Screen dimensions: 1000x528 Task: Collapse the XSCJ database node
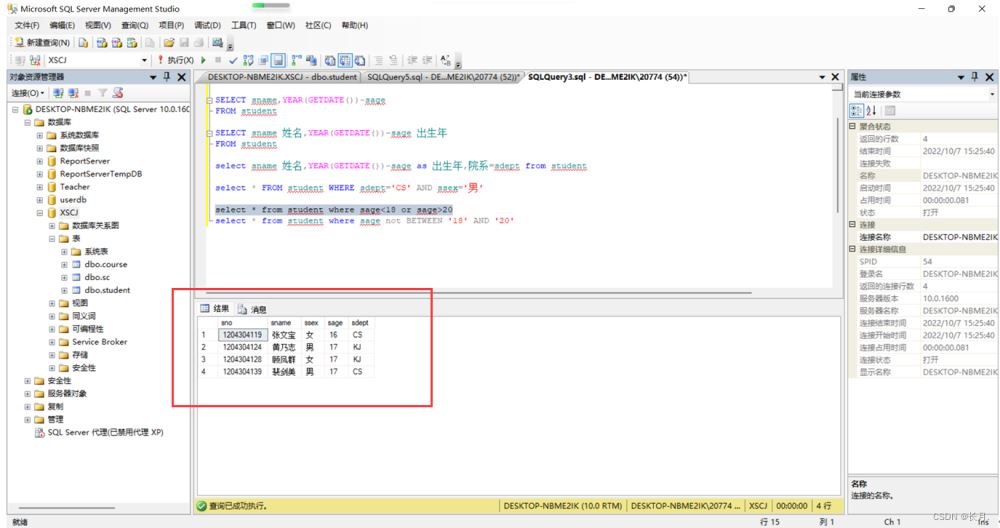[x=39, y=212]
